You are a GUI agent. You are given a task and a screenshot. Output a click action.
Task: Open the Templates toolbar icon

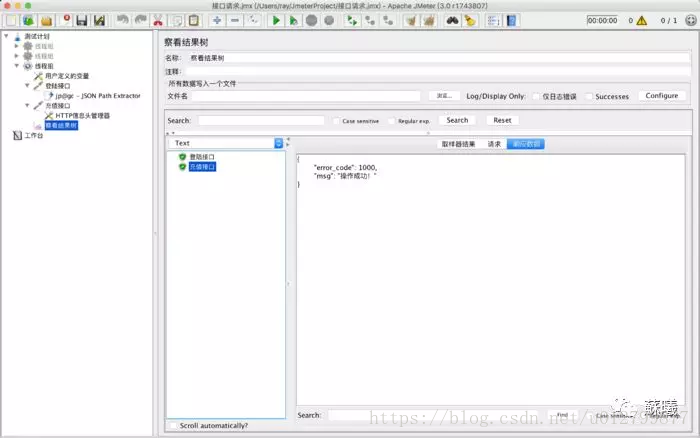(29, 21)
